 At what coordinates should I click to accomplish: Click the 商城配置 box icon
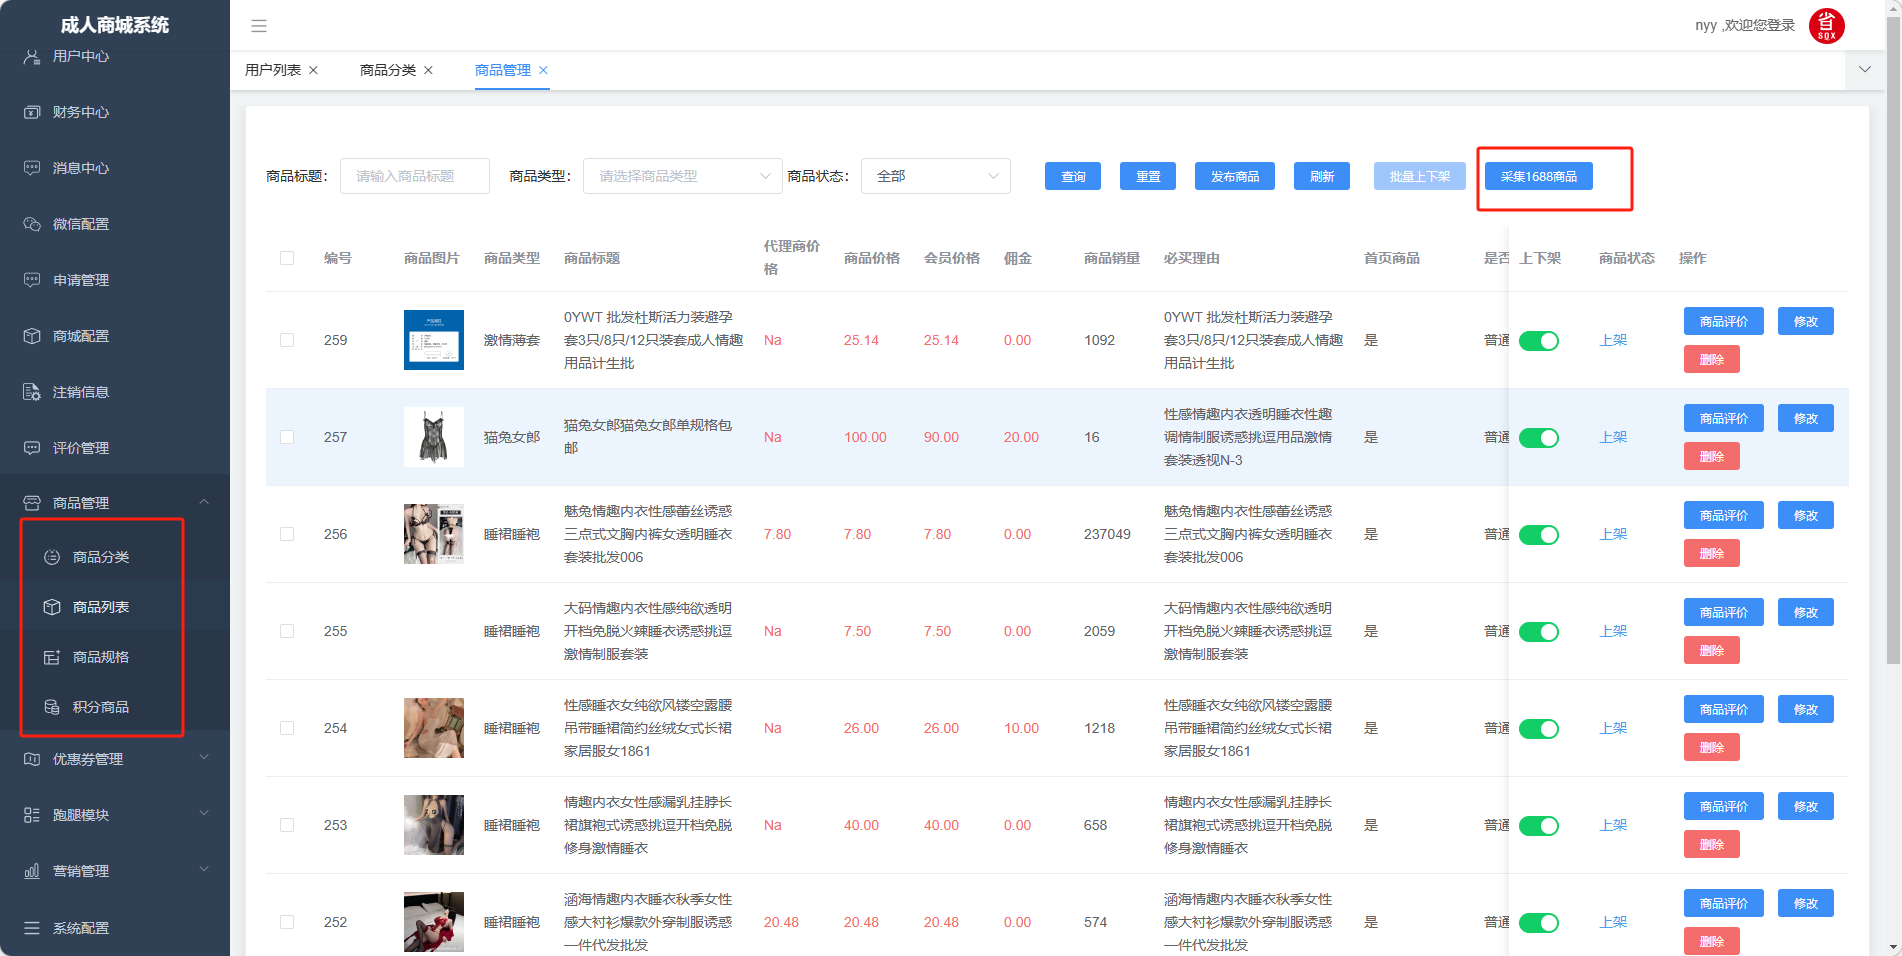[32, 336]
